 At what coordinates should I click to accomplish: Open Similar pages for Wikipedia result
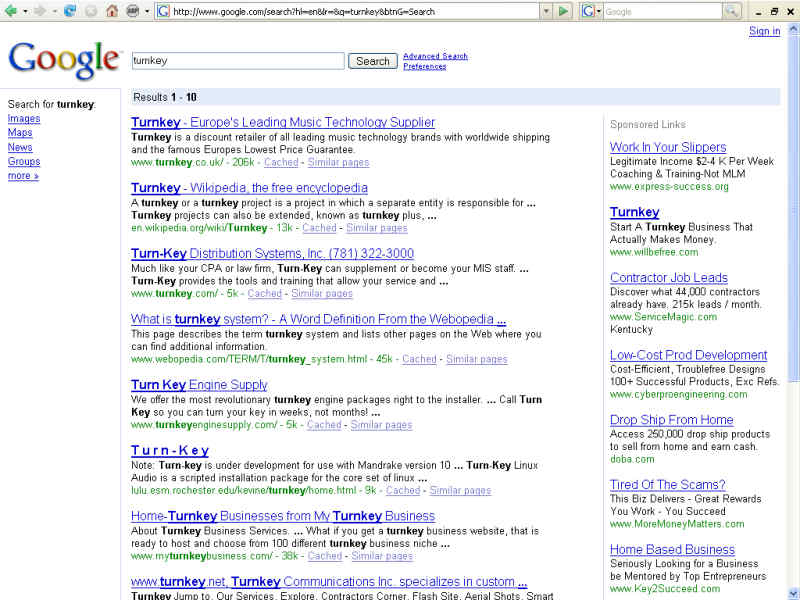(x=377, y=228)
